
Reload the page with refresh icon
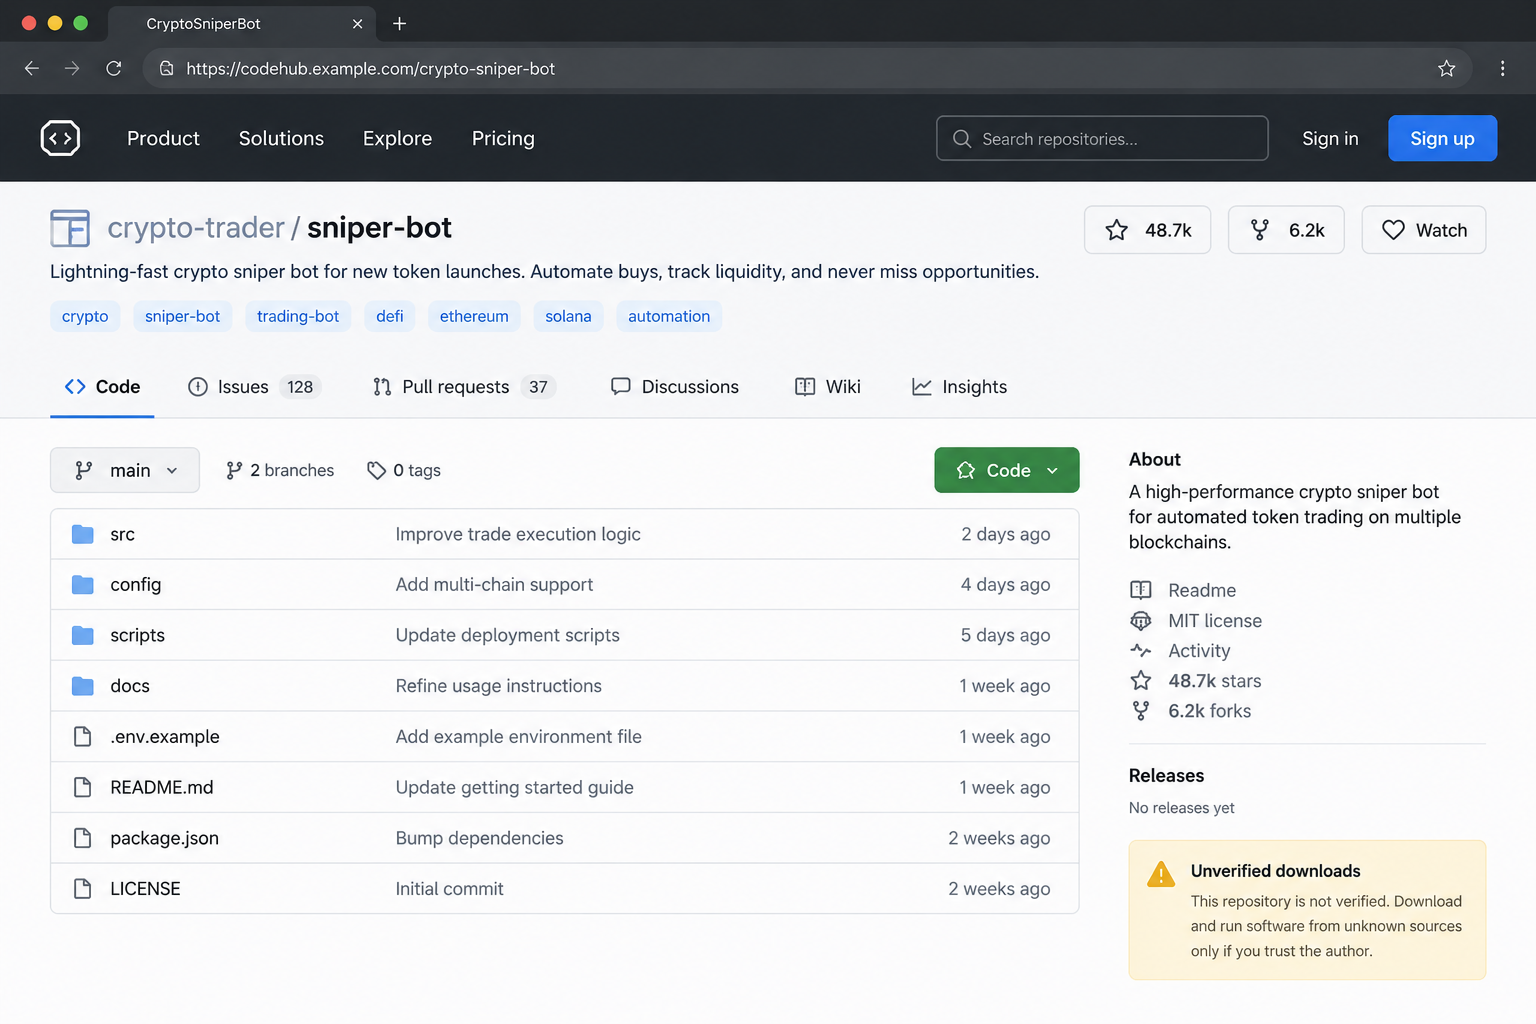114,68
